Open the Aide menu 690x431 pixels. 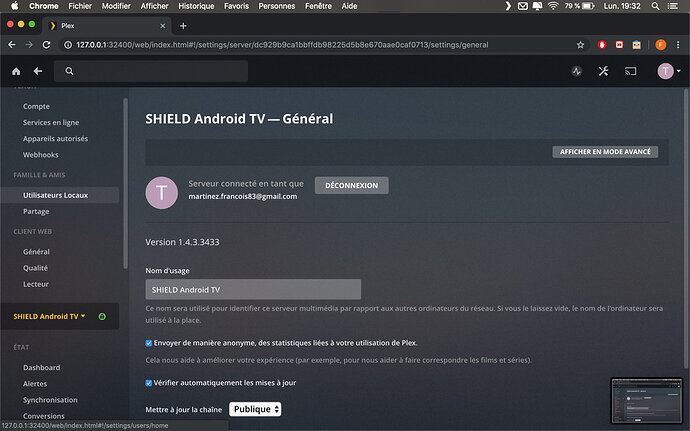[x=349, y=6]
